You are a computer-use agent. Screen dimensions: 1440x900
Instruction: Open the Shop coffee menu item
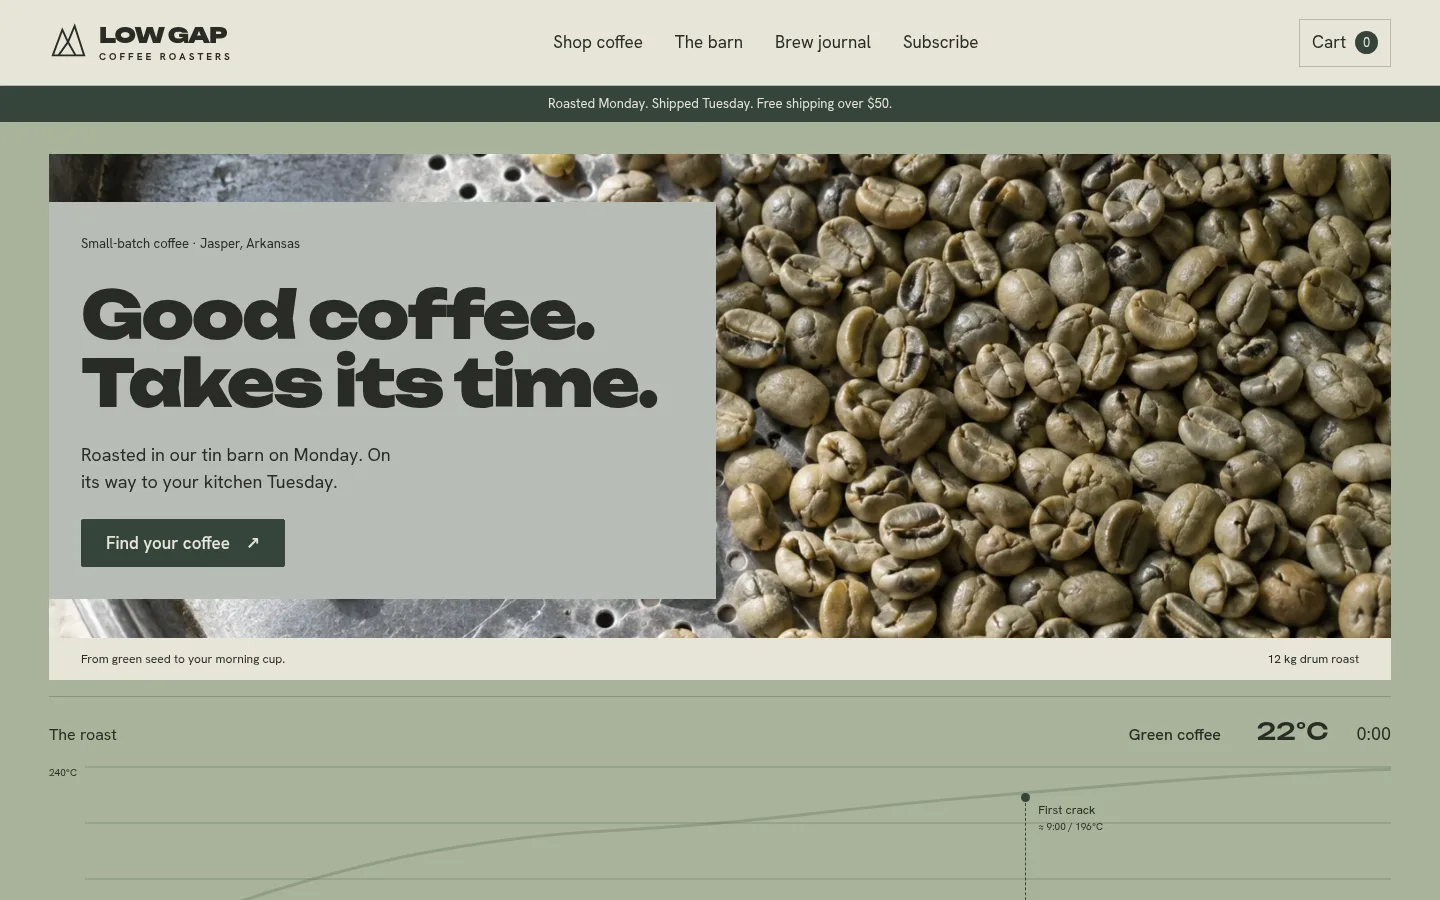click(598, 42)
